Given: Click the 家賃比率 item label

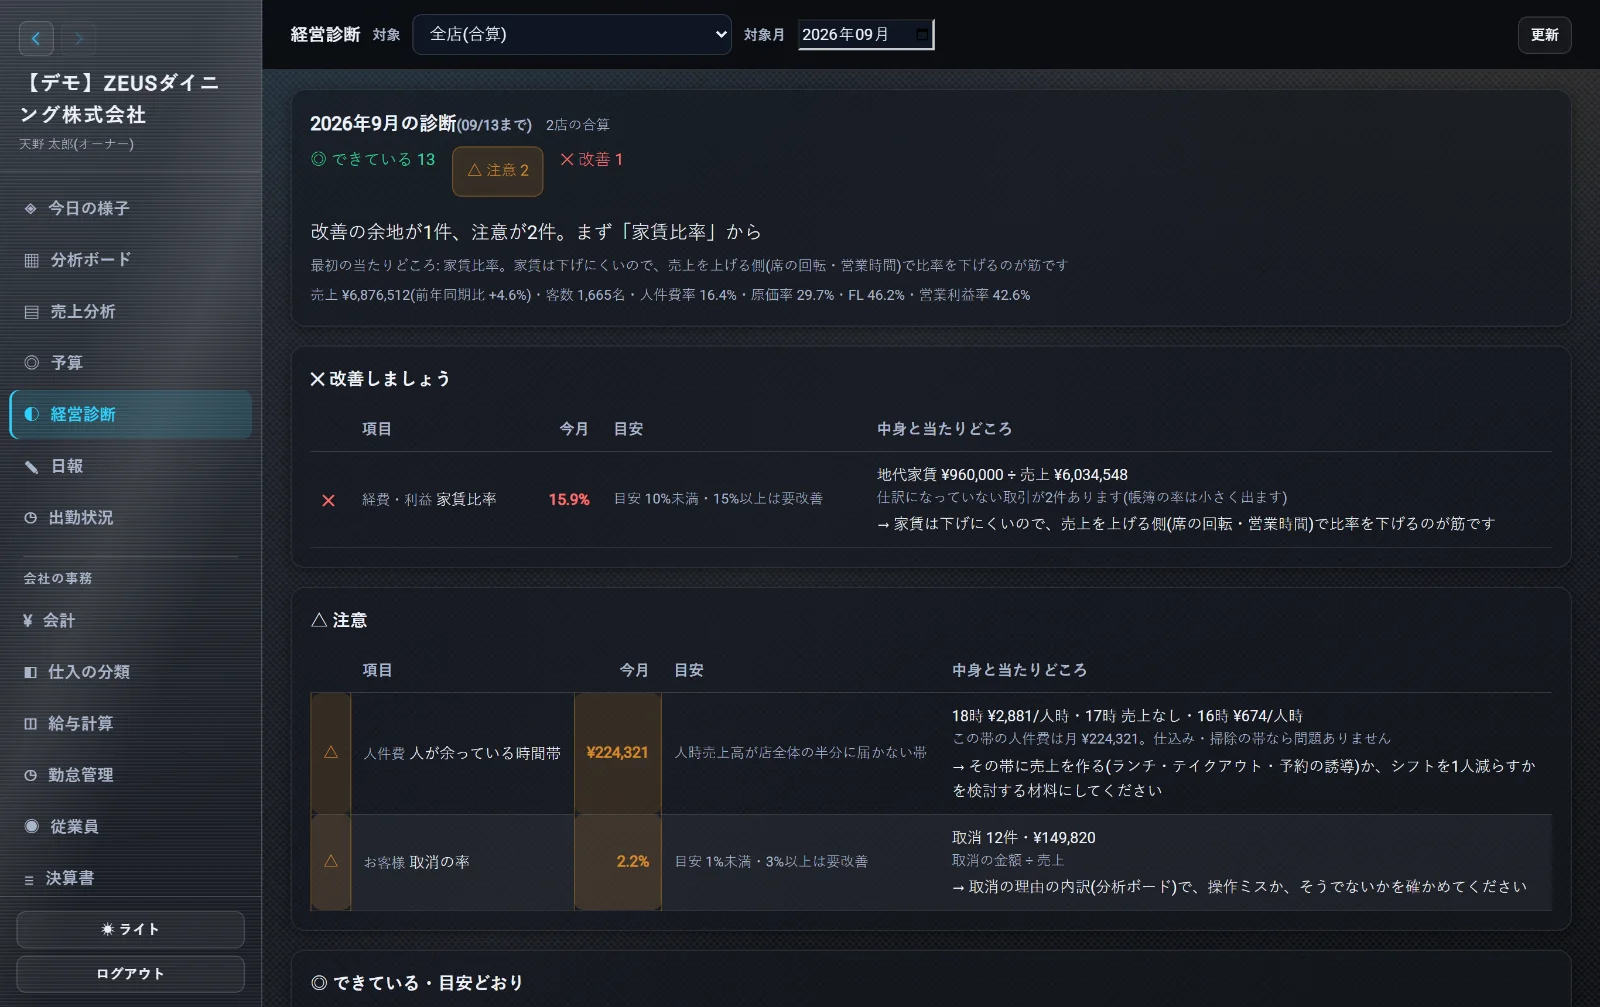Looking at the screenshot, I should pos(466,500).
